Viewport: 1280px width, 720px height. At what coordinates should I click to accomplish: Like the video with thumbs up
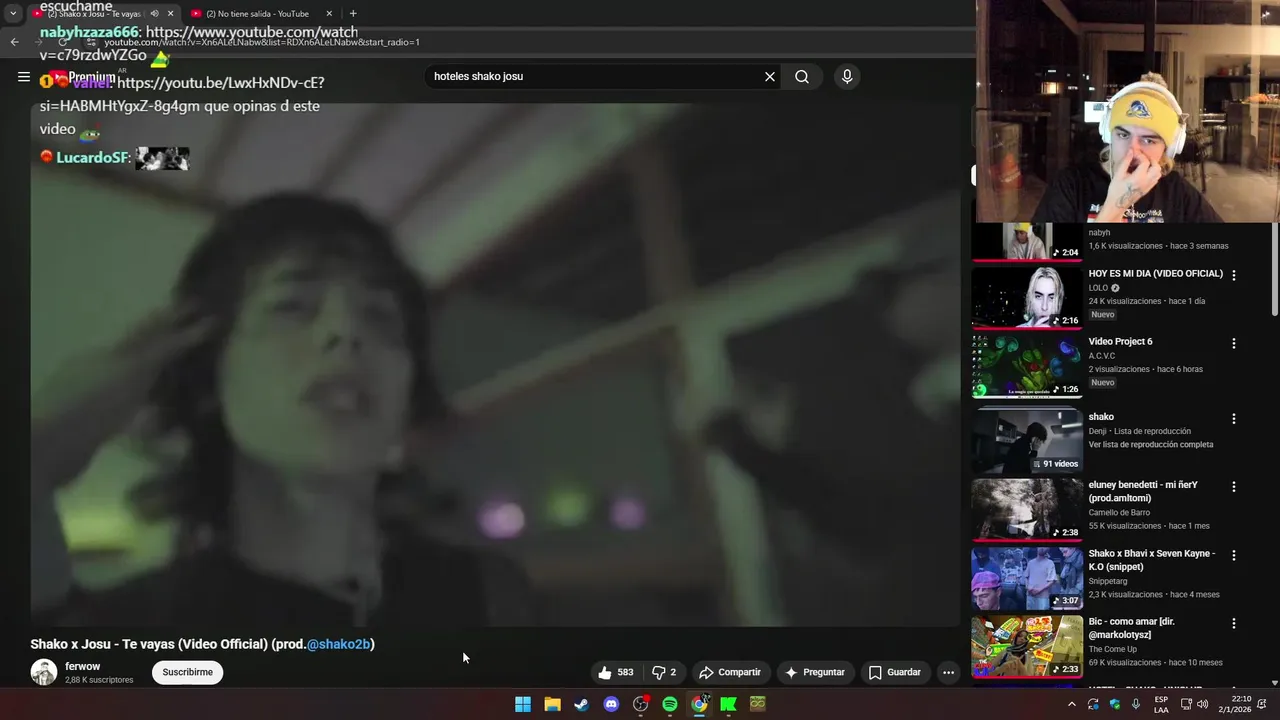click(x=616, y=672)
